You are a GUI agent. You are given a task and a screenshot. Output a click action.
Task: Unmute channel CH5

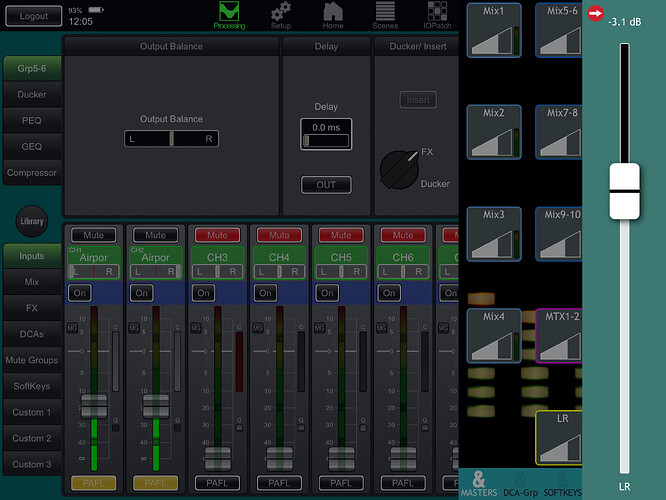tap(341, 235)
